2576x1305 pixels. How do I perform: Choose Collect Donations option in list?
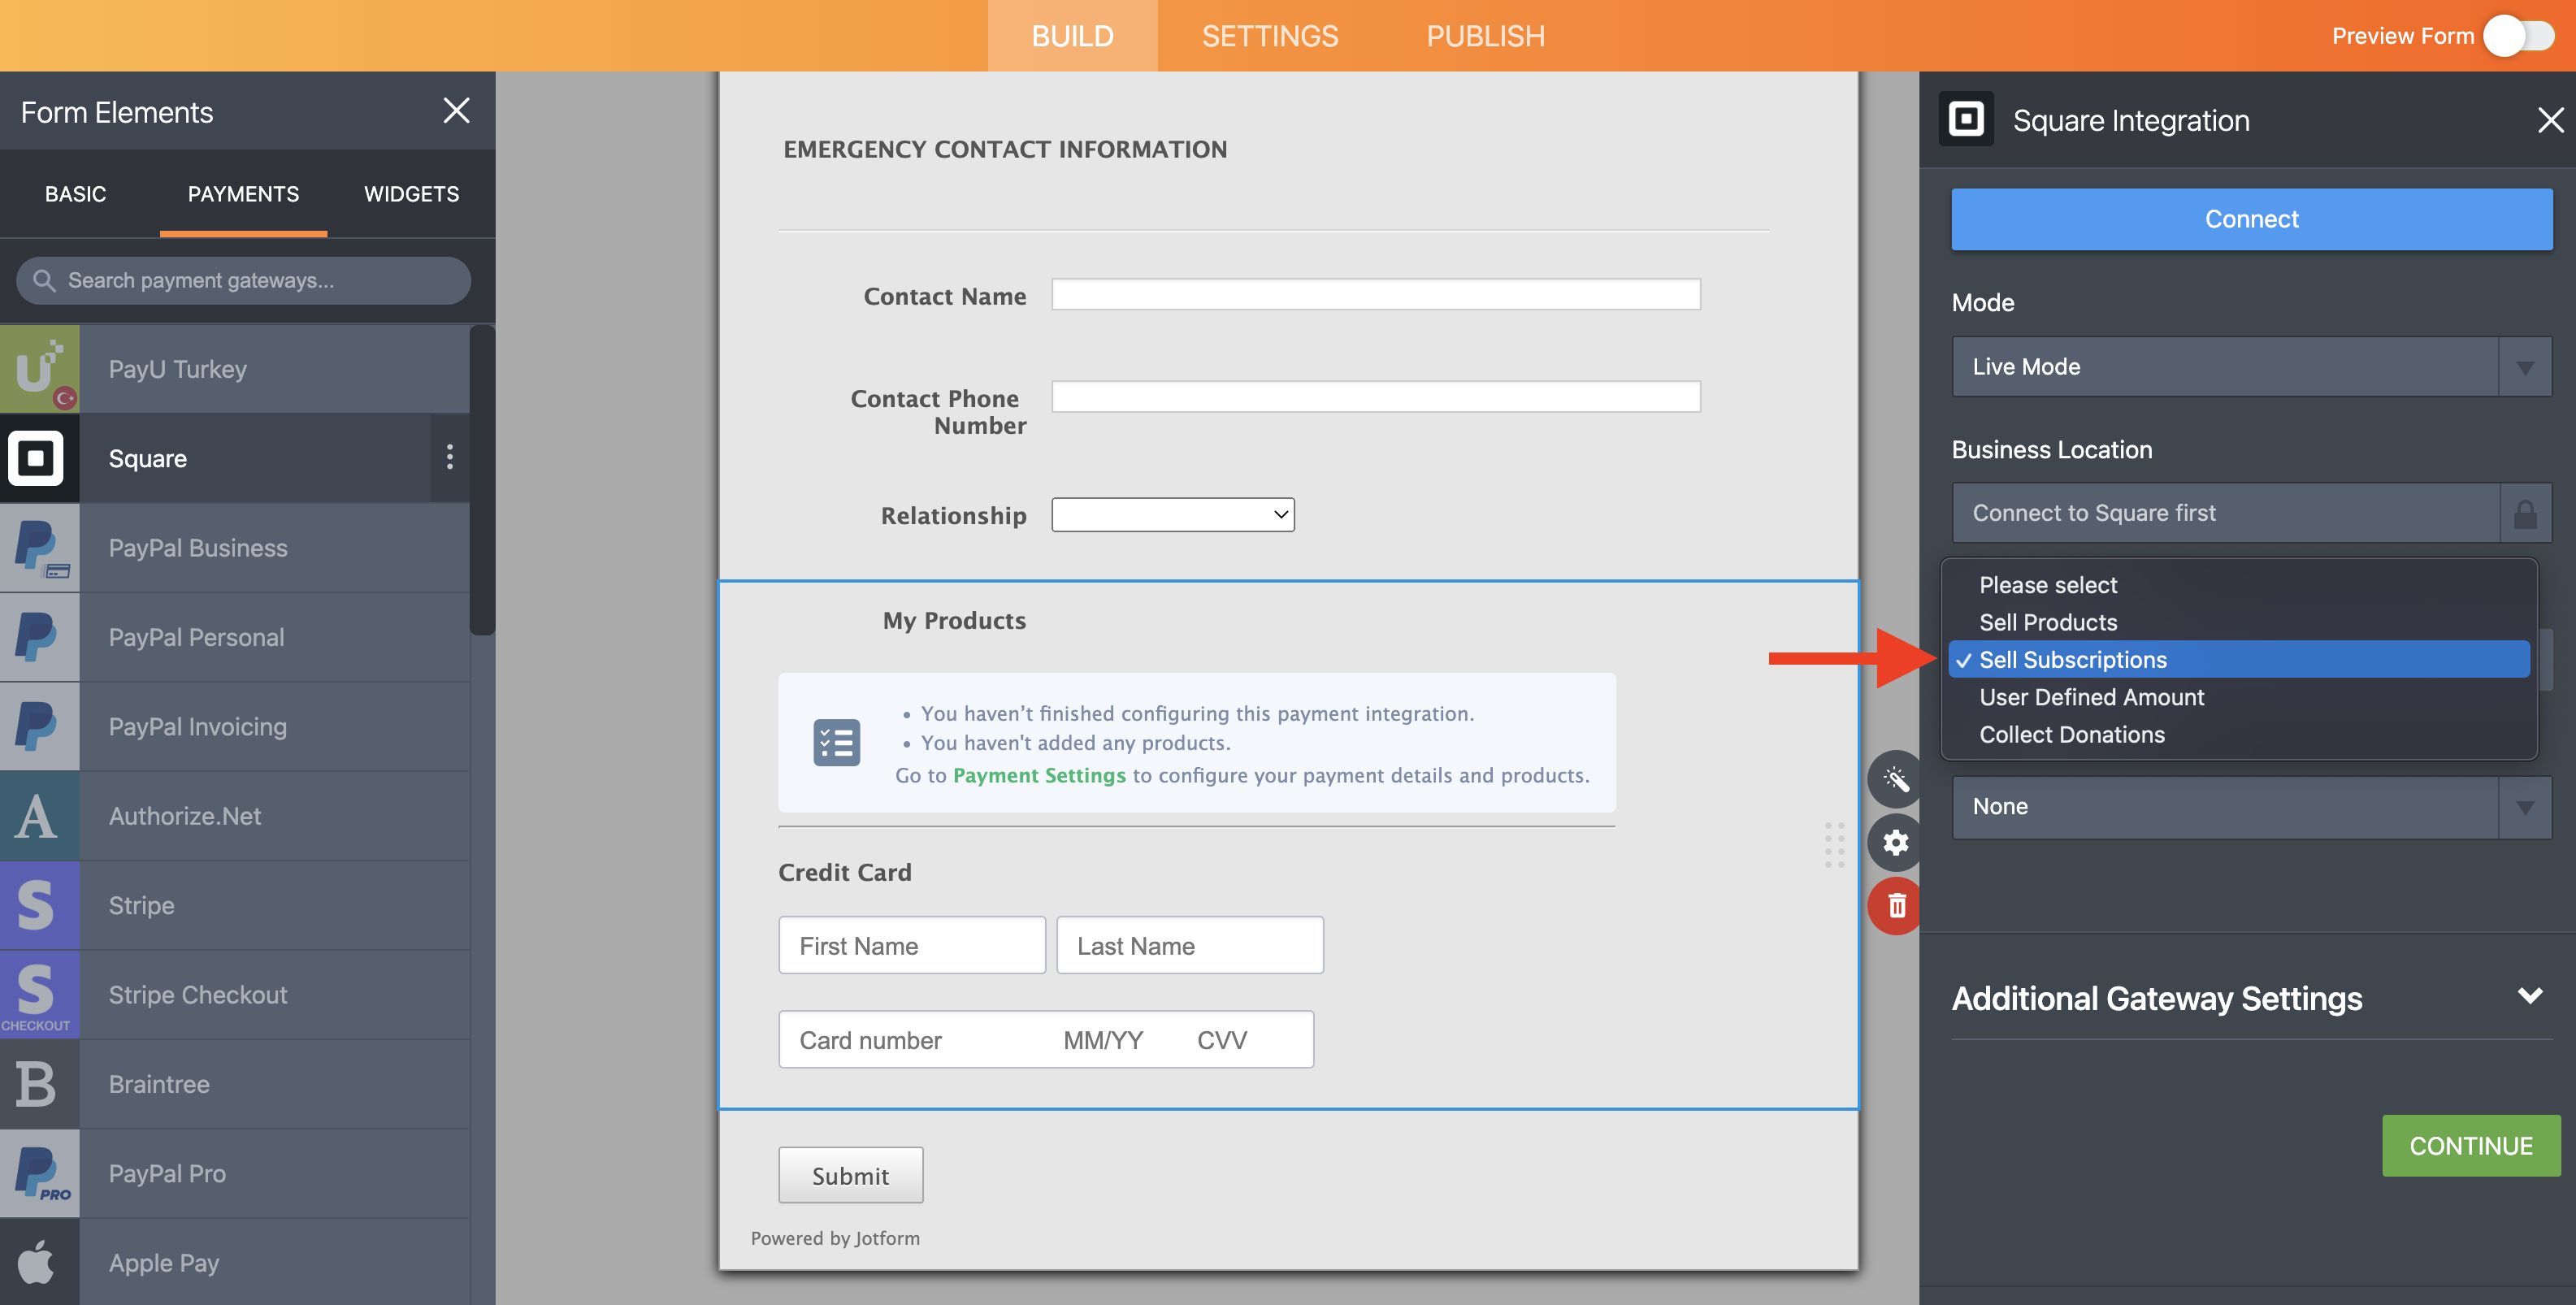(x=2072, y=734)
